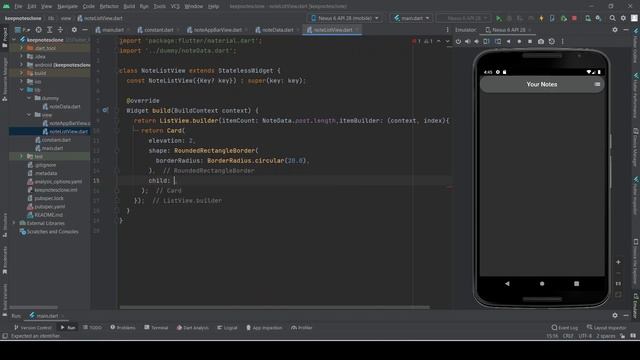Screen dimensions: 640x360
Task: Open Layout Inspector tool window
Action: point(606,327)
